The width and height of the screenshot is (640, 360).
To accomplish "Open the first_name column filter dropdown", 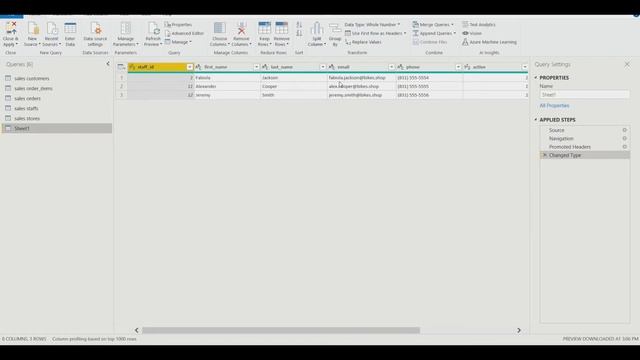I will coord(256,67).
